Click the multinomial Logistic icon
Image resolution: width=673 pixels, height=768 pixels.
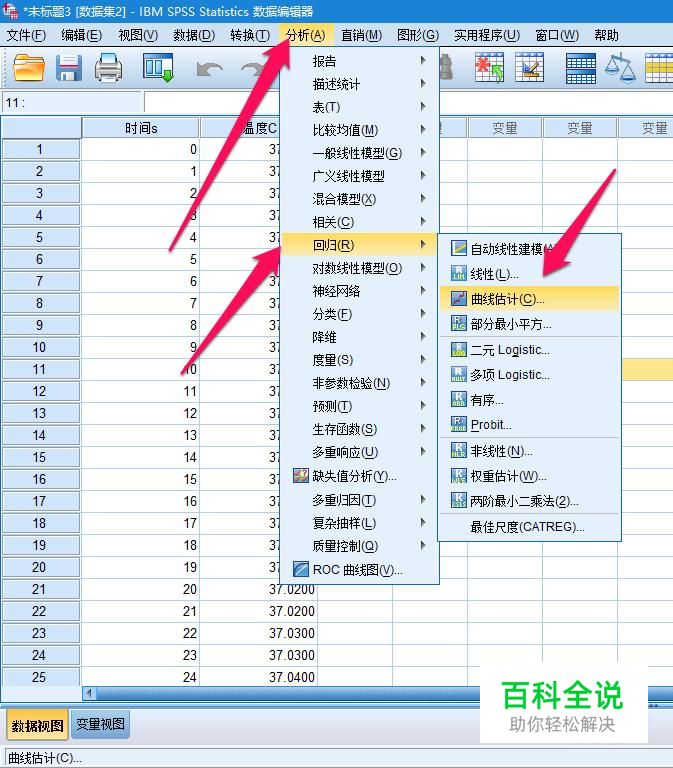458,374
